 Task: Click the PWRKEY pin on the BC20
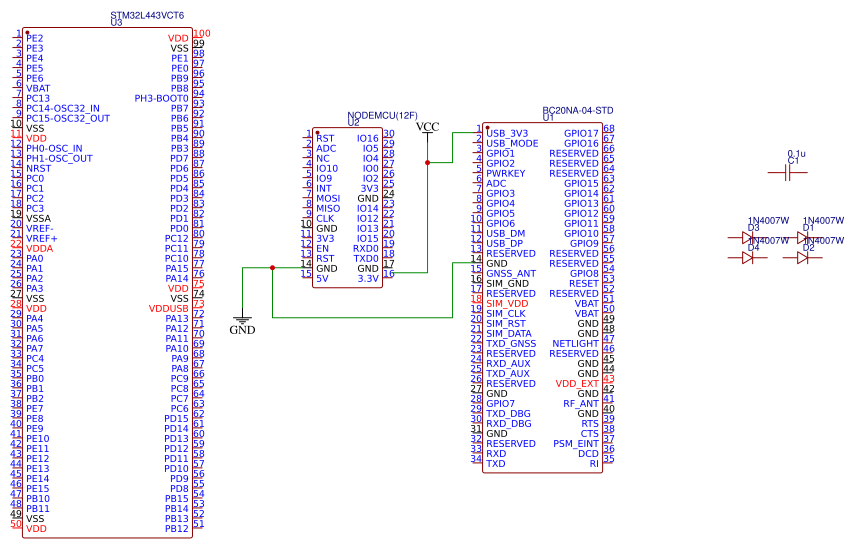pos(506,173)
